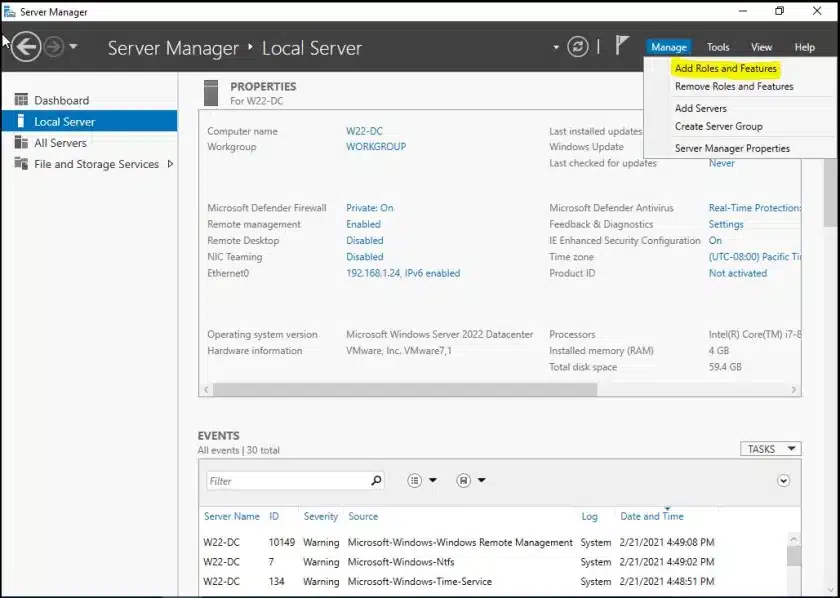The width and height of the screenshot is (840, 598).
Task: Choose Add Roles and Features
Action: pyautogui.click(x=725, y=69)
